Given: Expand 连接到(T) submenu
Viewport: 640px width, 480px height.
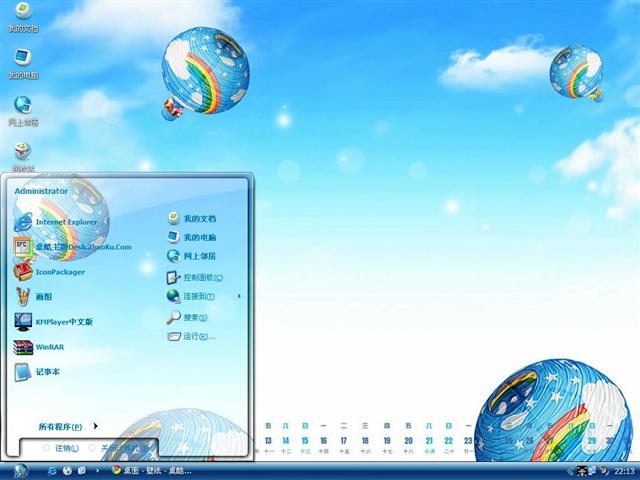Looking at the screenshot, I should click(x=204, y=296).
